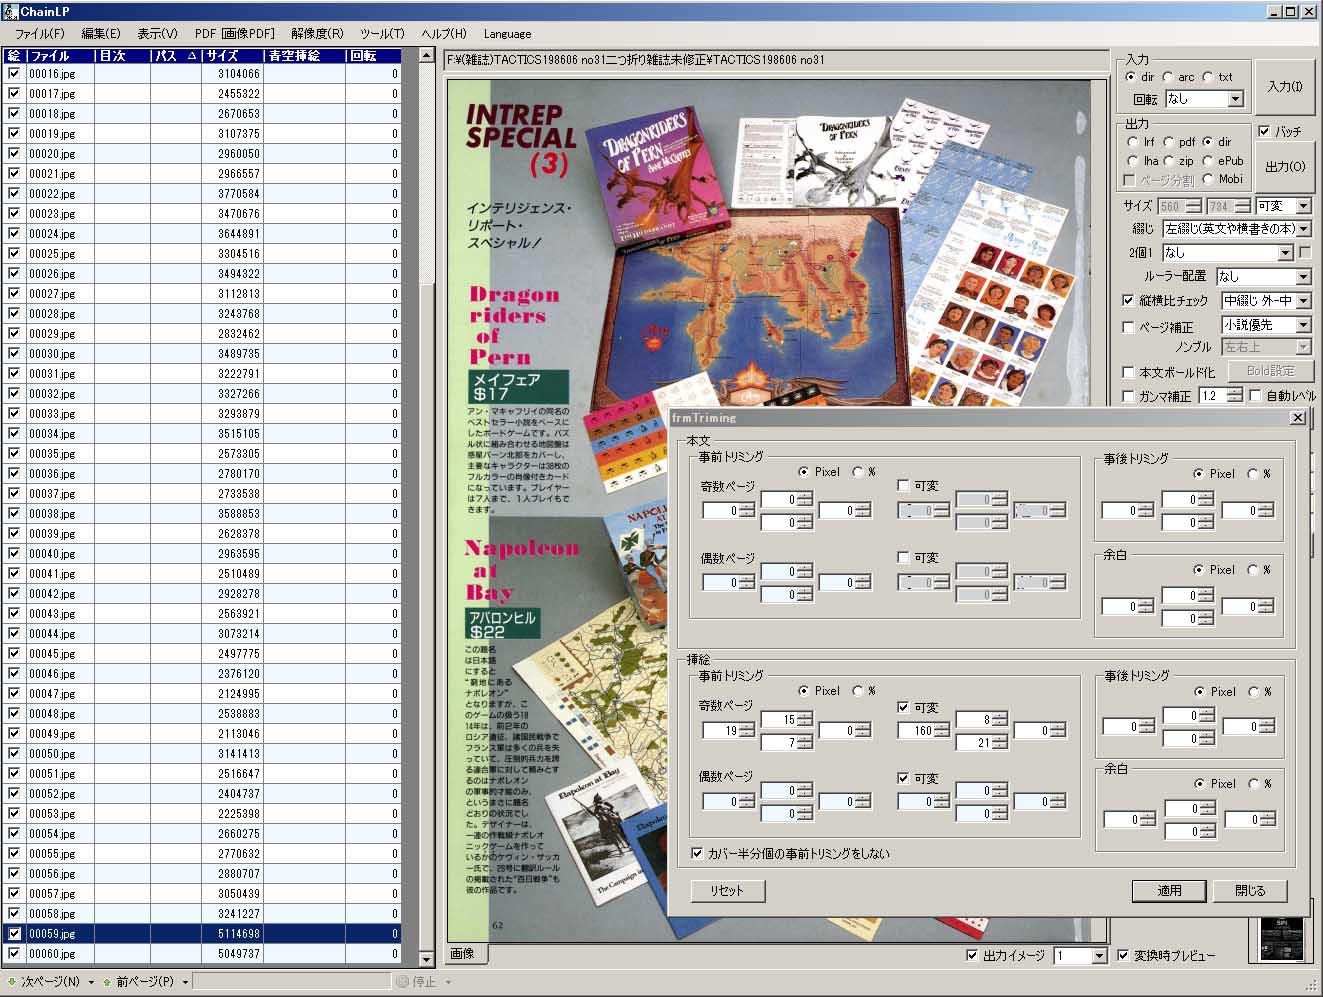
Task: Open the 出力イメージ number dropdown
Action: tap(1099, 956)
